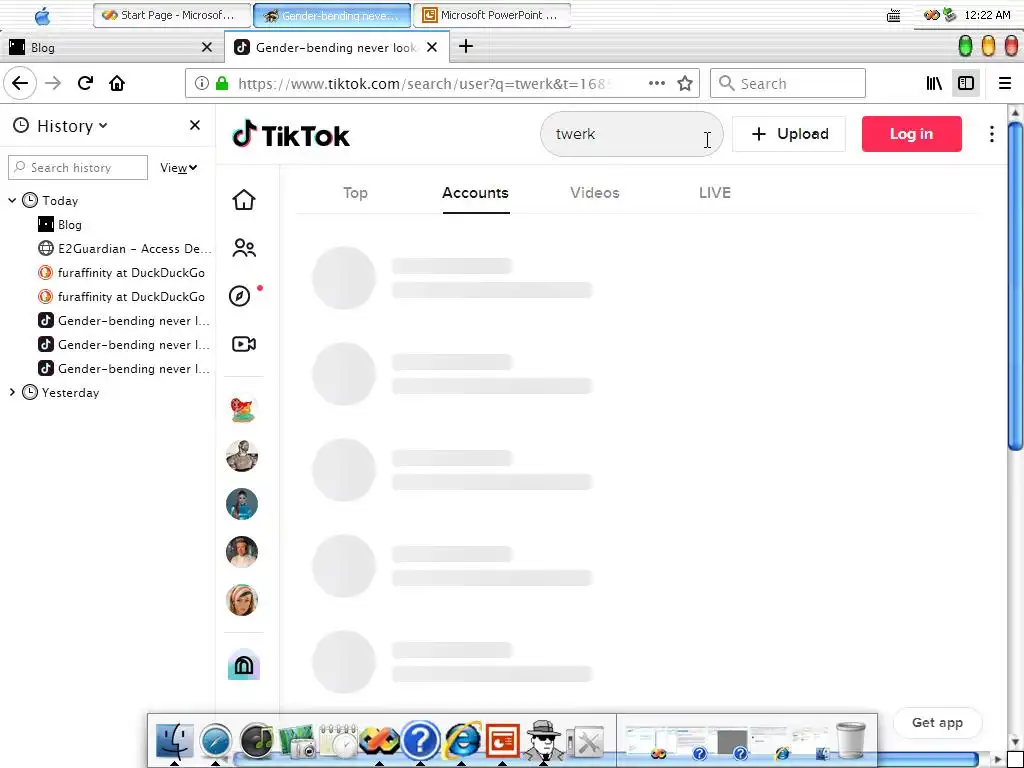Expand the History sidebar dropdown
This screenshot has height=768, width=1024.
coord(72,125)
